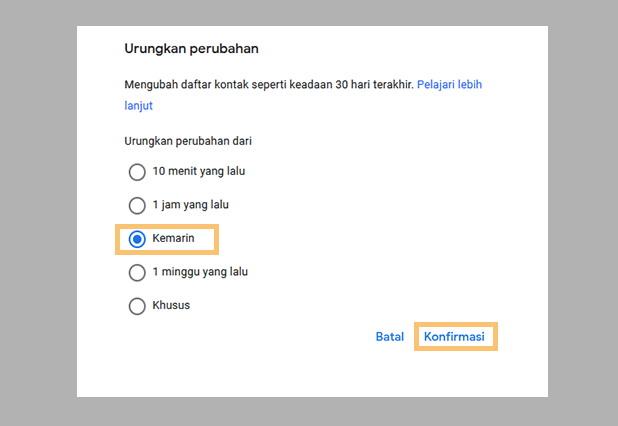Click the "10 menit yang lalu" label text
The image size is (618, 426).
click(x=198, y=171)
